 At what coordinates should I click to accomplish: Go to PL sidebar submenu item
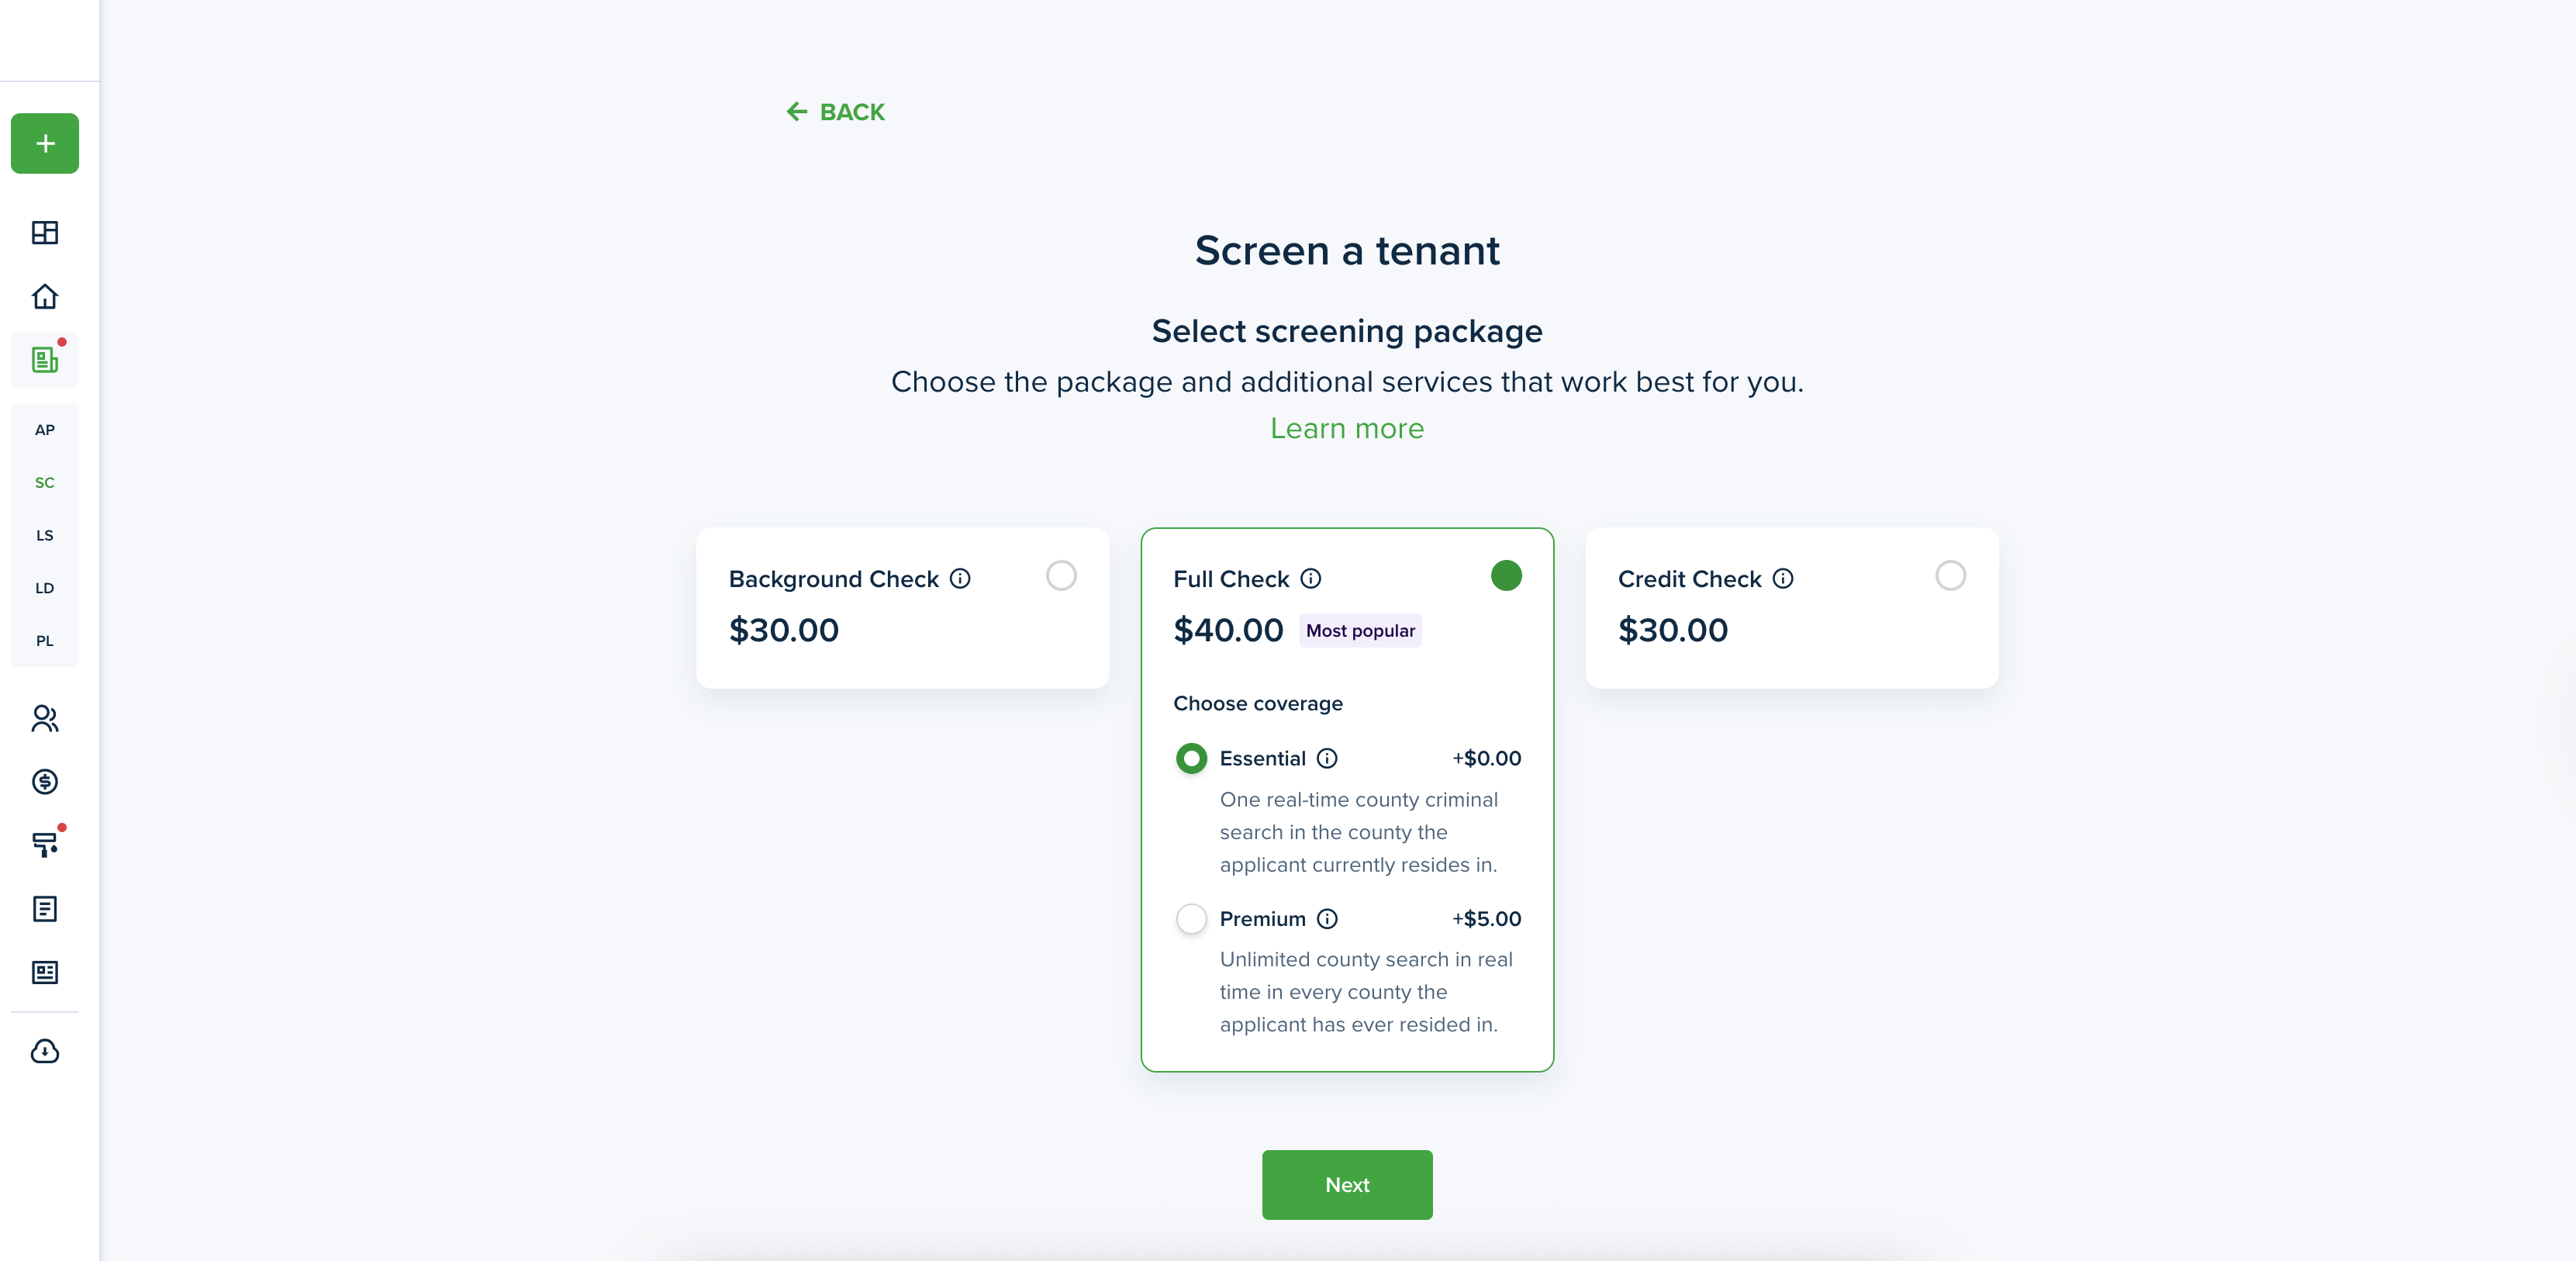[x=45, y=641]
